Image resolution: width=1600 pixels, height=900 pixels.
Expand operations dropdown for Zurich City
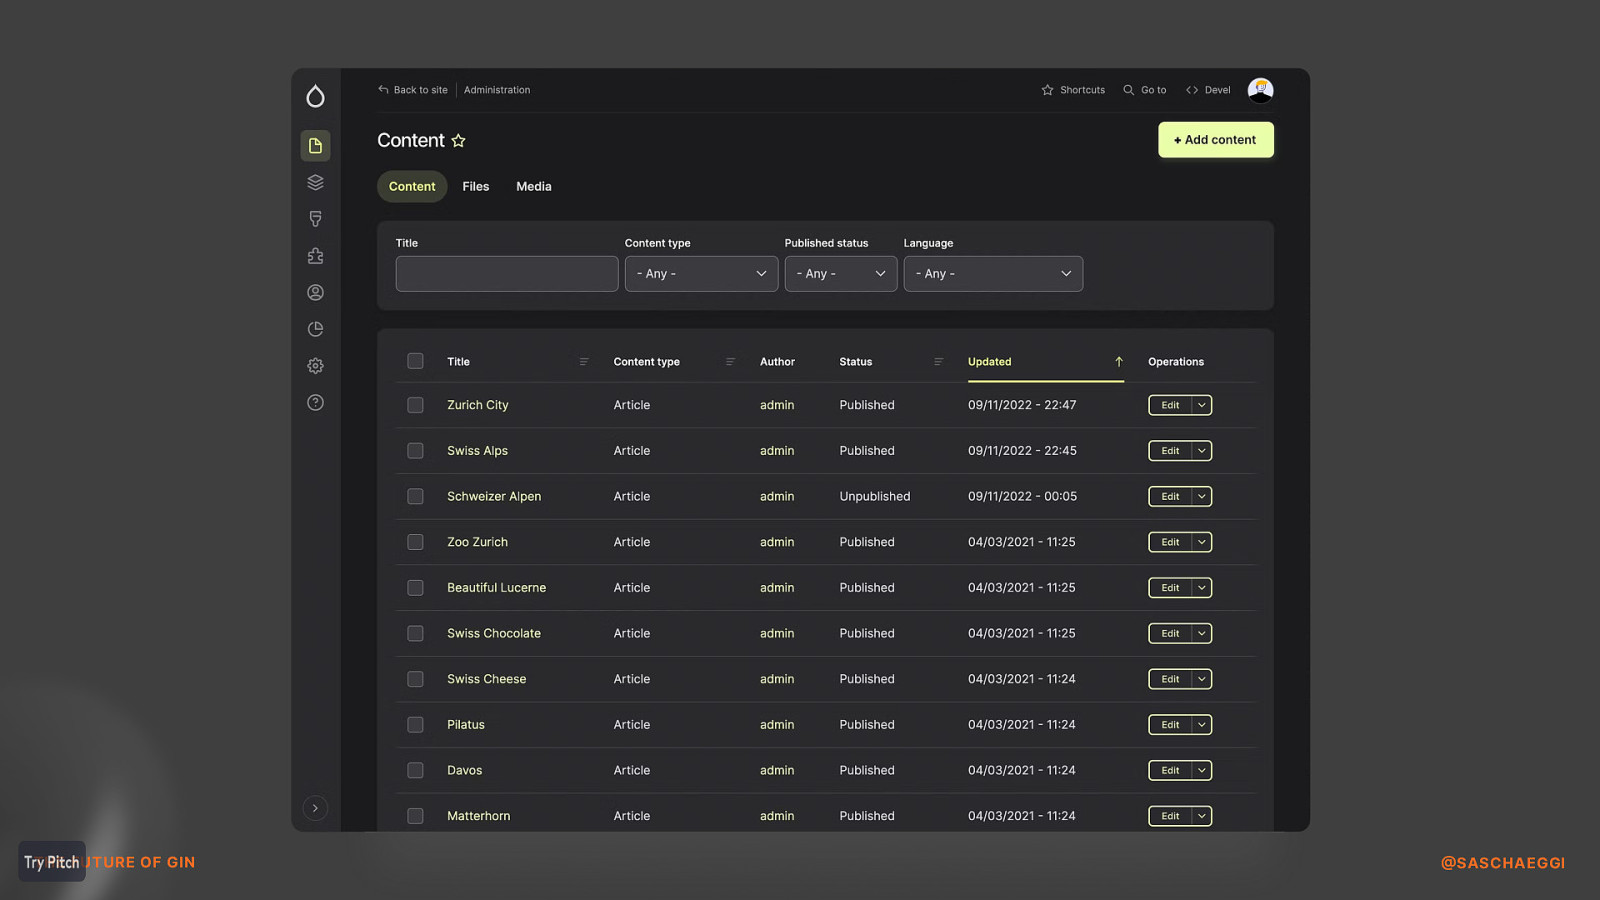1202,405
